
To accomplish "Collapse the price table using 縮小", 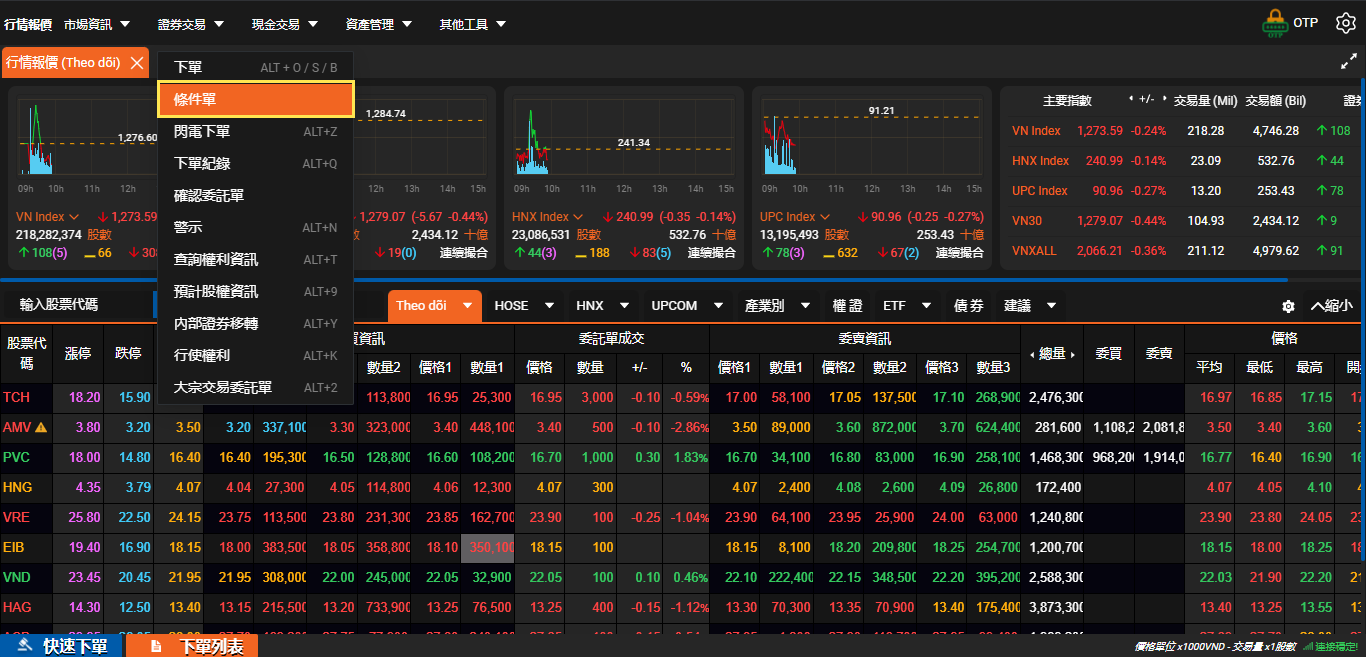I will click(1331, 306).
